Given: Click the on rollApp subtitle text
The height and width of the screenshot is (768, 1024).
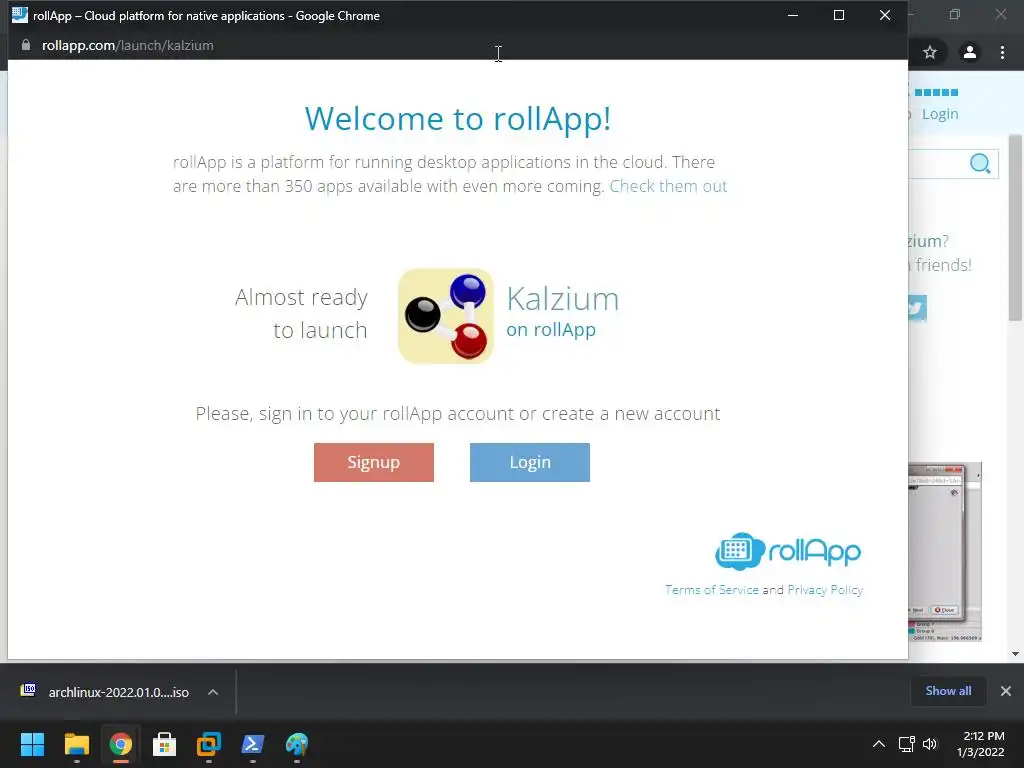Looking at the screenshot, I should click(x=551, y=330).
